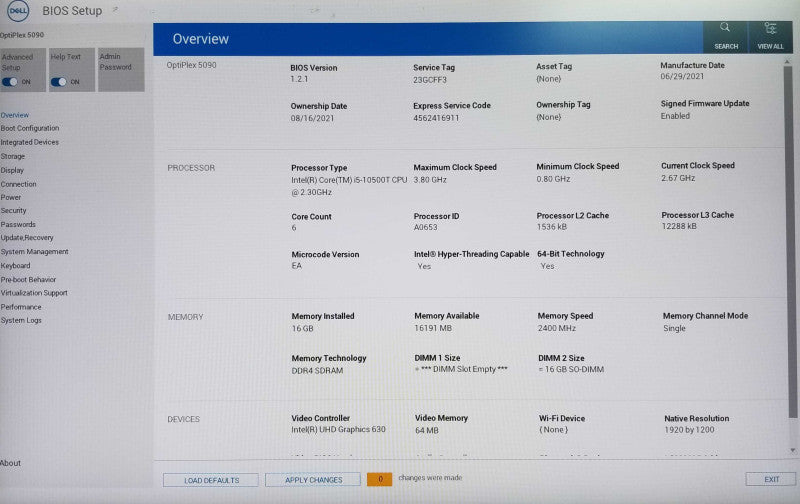
Task: Open the Admin Password tile
Action: [121, 70]
